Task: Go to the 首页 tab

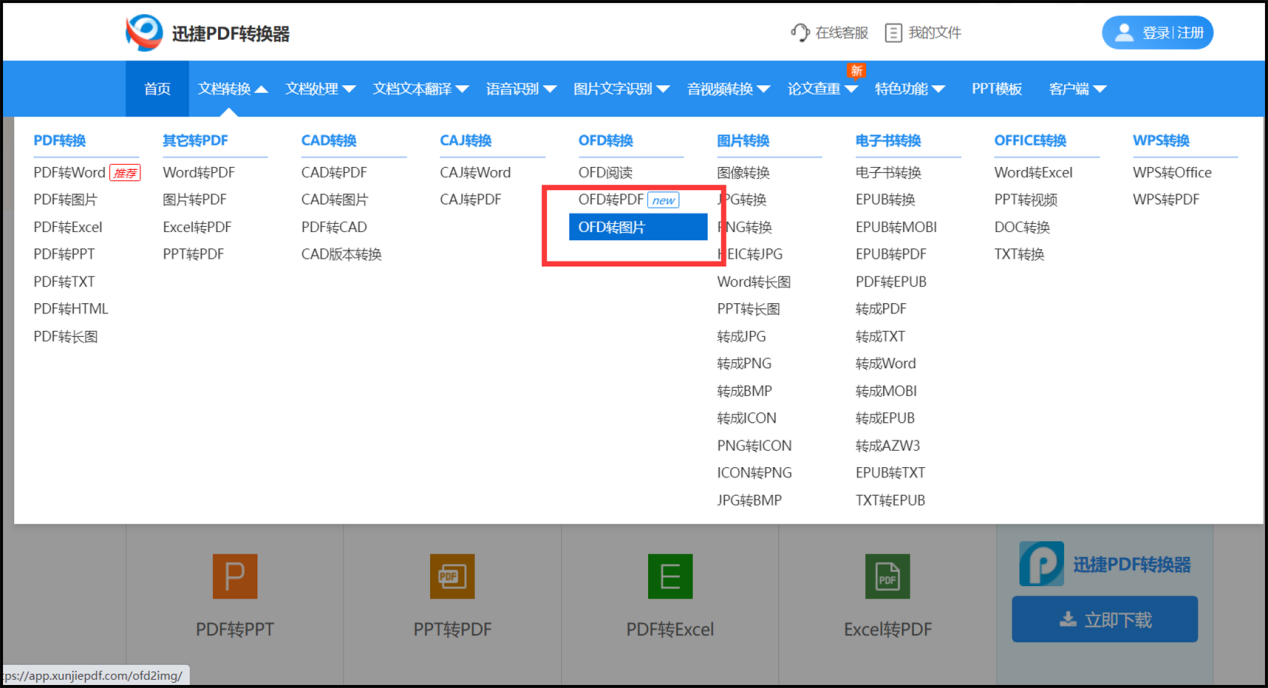Action: [x=157, y=89]
